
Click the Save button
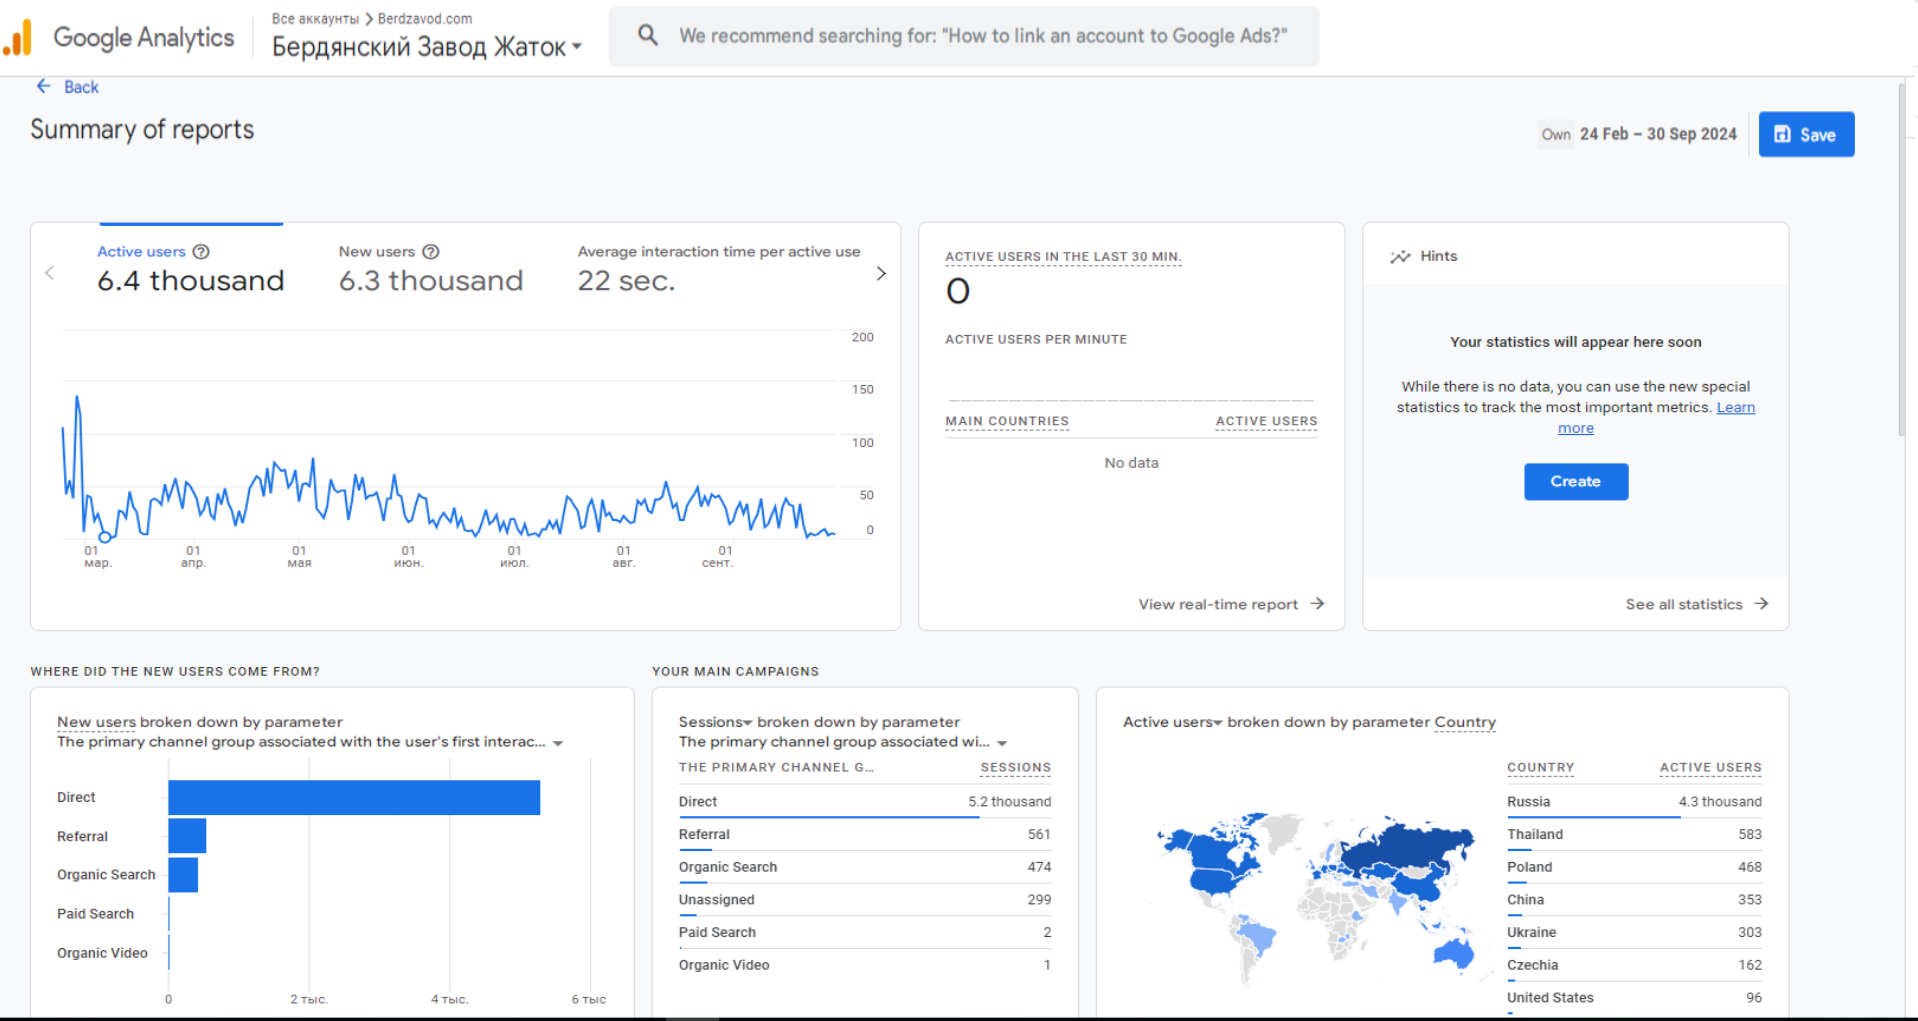[x=1806, y=134]
